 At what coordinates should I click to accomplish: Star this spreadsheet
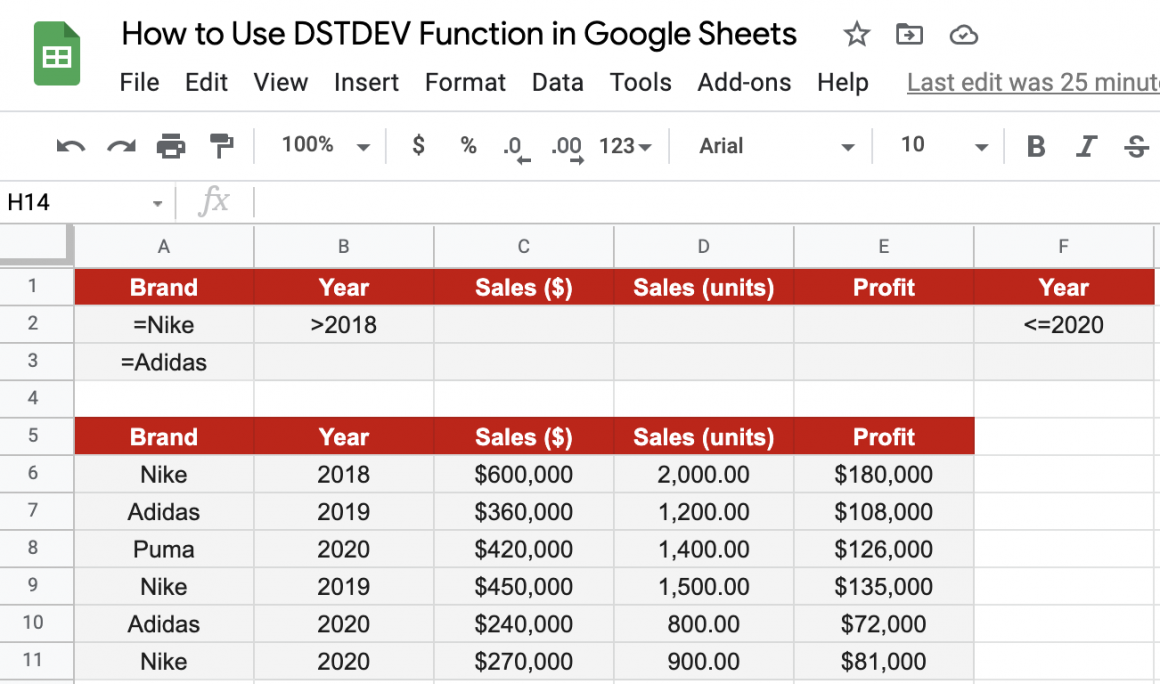(856, 34)
